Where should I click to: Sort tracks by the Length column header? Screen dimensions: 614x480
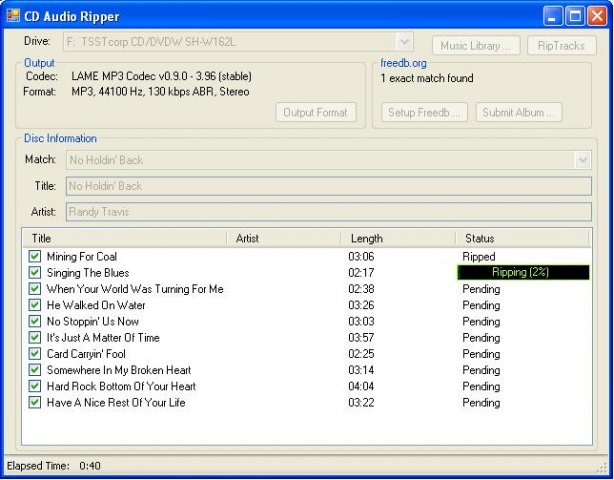pyautogui.click(x=398, y=238)
